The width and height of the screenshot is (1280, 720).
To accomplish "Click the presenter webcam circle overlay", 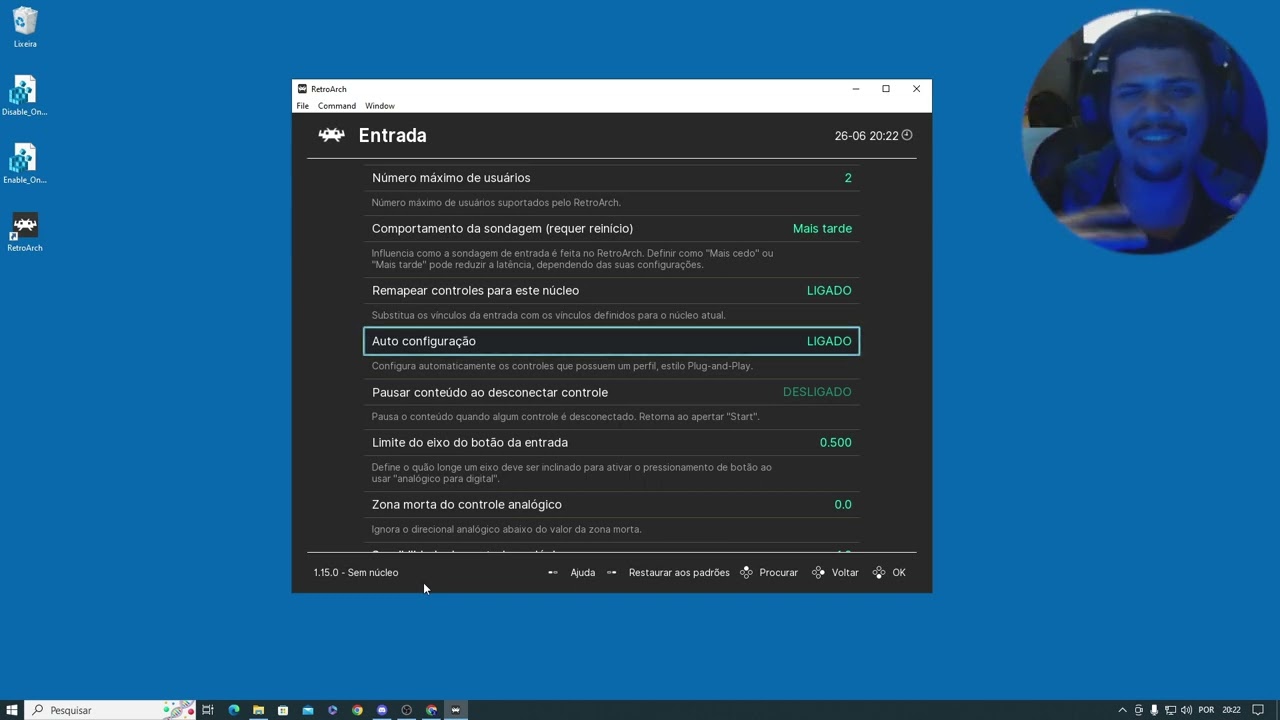I will 1144,132.
